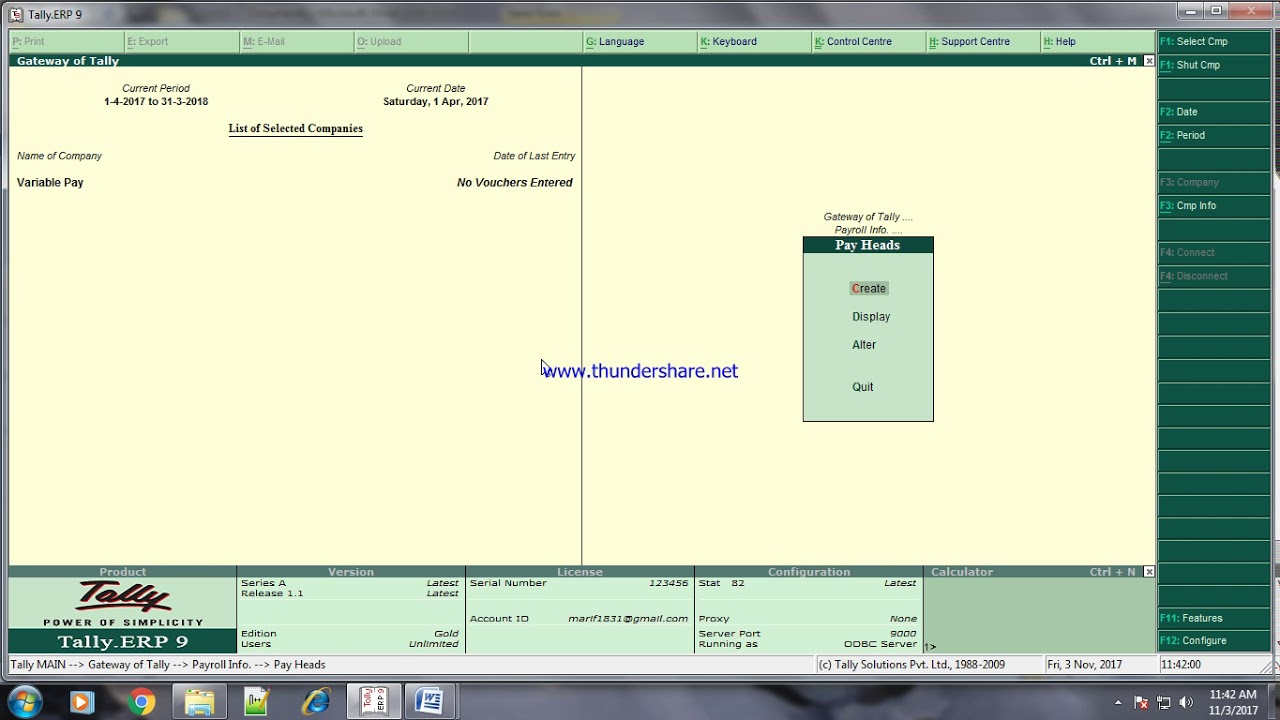Click the calculator input prompt 1>
The width and height of the screenshot is (1280, 720).
coord(930,646)
